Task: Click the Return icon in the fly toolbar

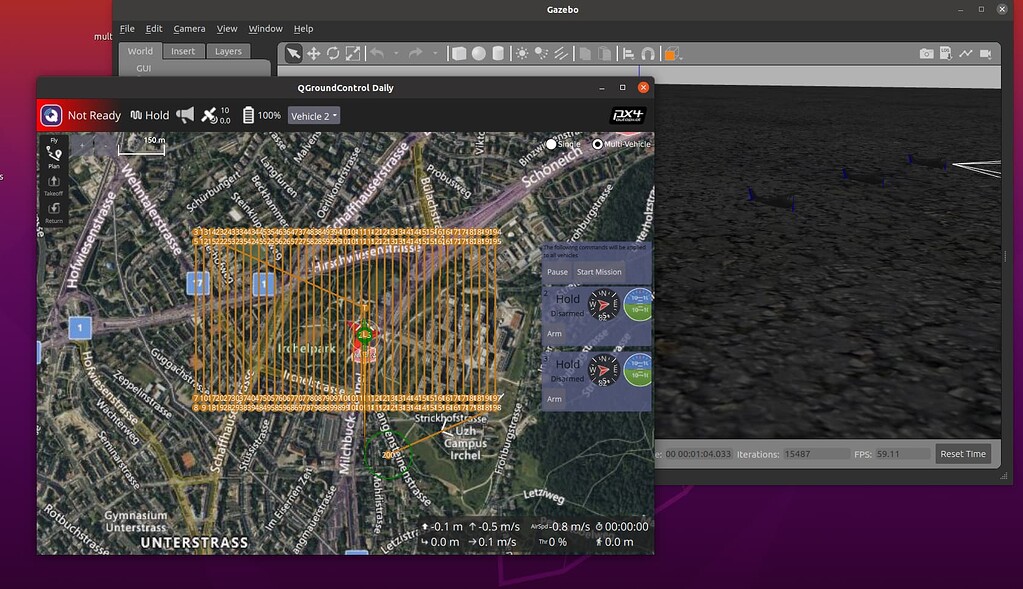Action: point(54,207)
